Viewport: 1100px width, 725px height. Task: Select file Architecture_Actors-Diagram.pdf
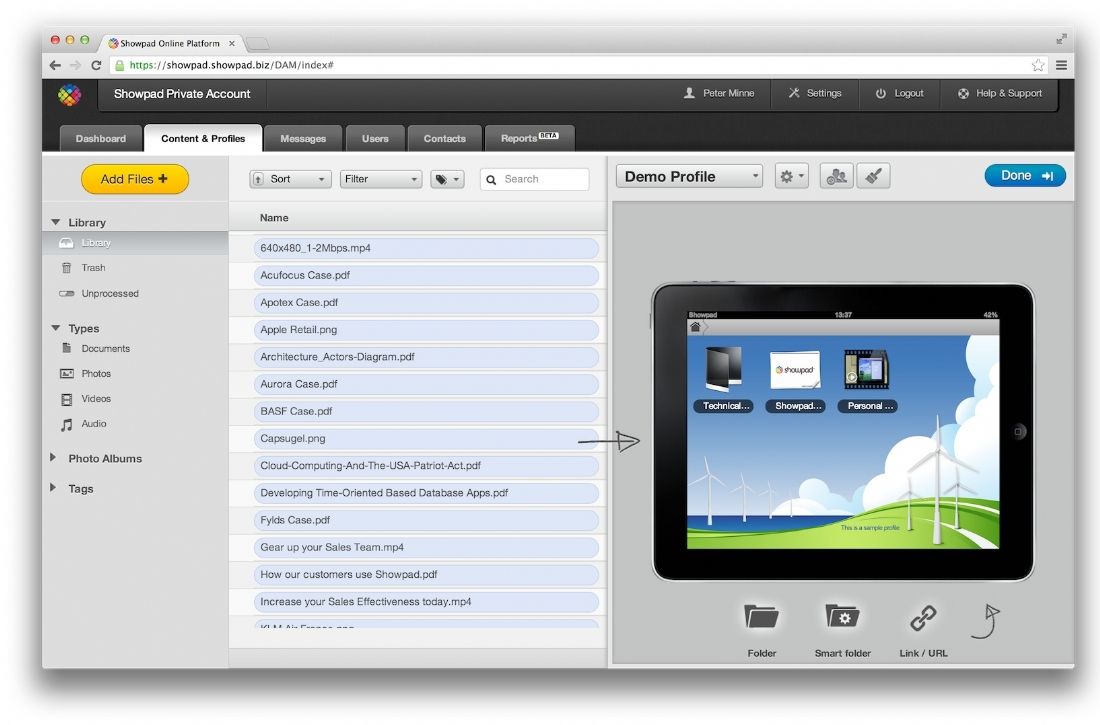point(426,357)
